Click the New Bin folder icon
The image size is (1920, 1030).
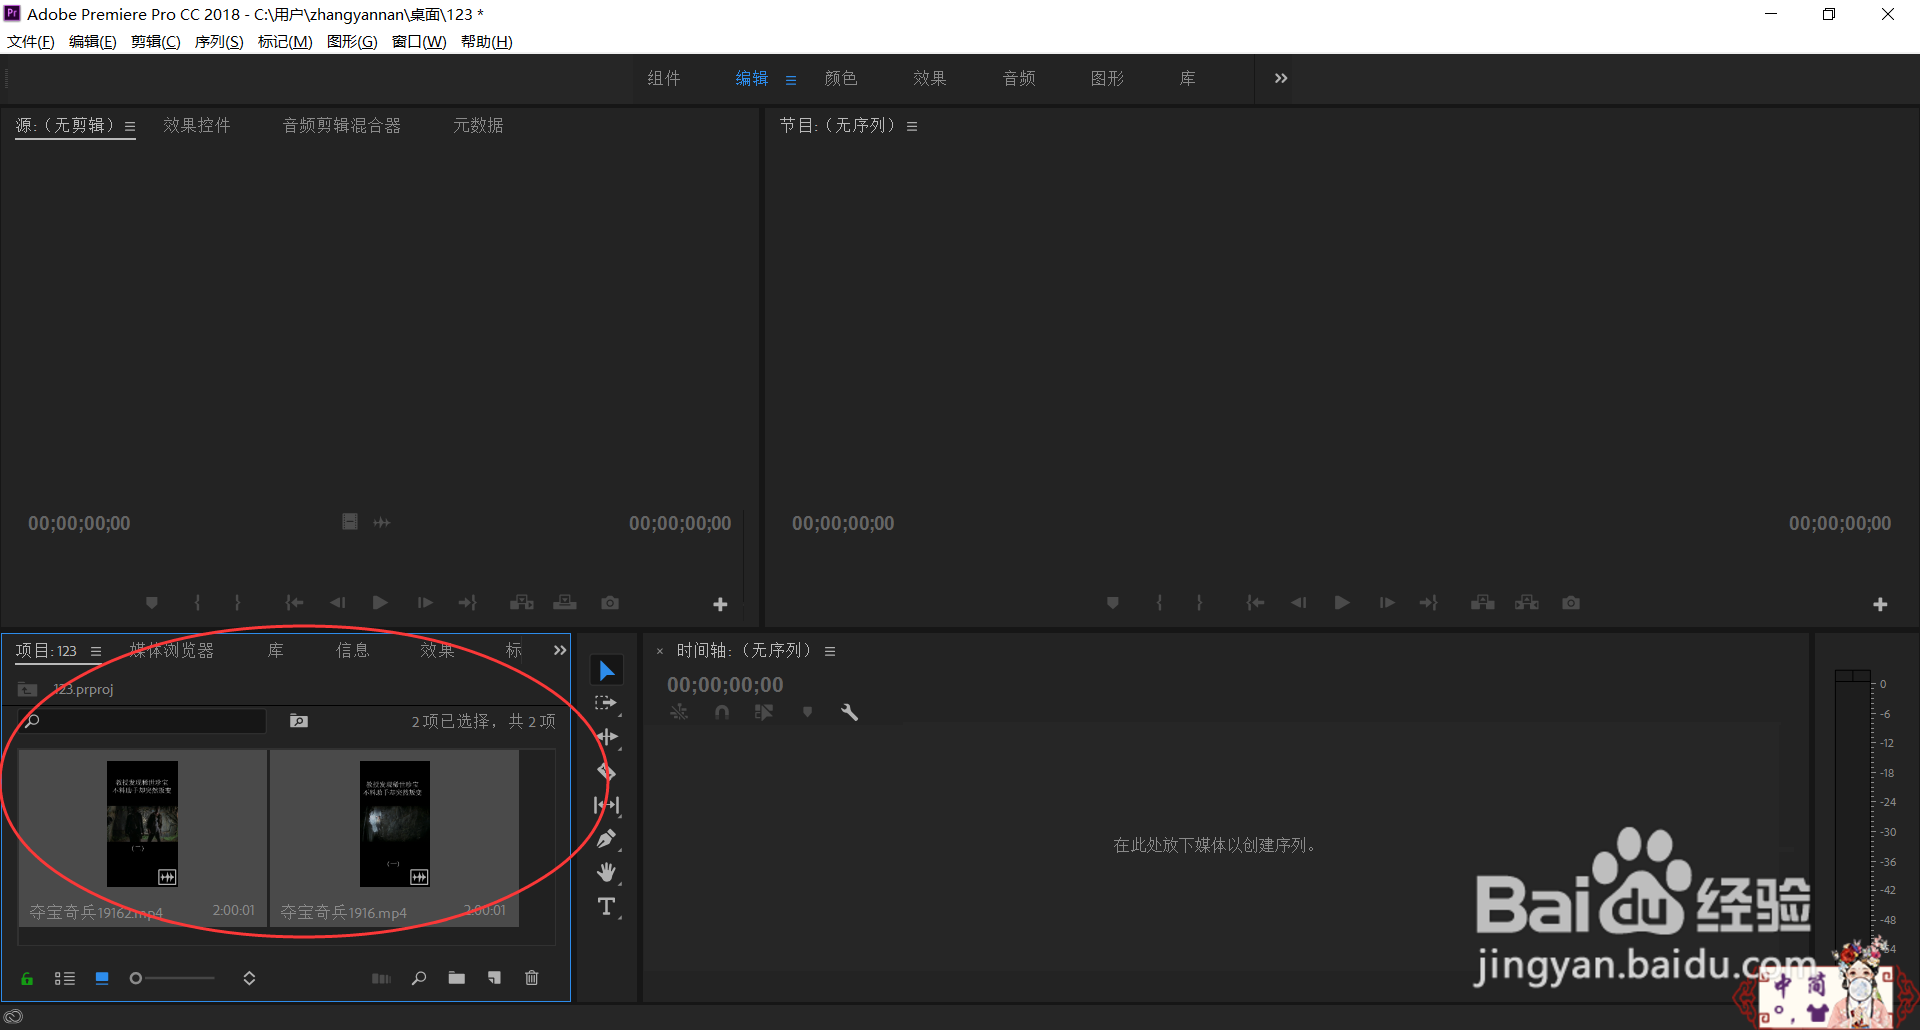click(457, 978)
